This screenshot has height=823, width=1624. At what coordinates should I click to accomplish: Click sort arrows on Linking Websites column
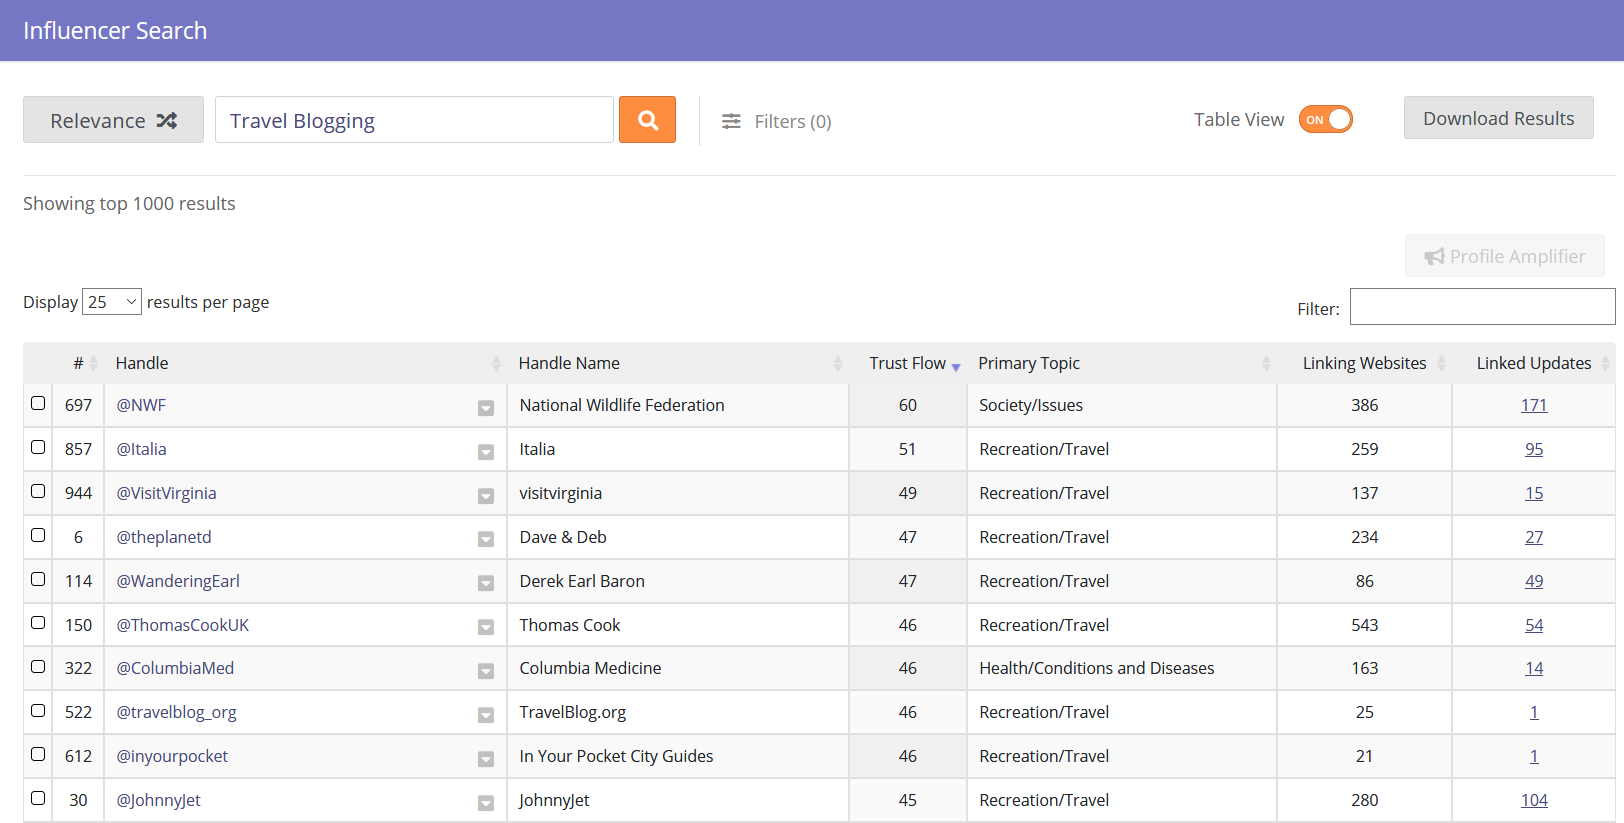(1441, 363)
